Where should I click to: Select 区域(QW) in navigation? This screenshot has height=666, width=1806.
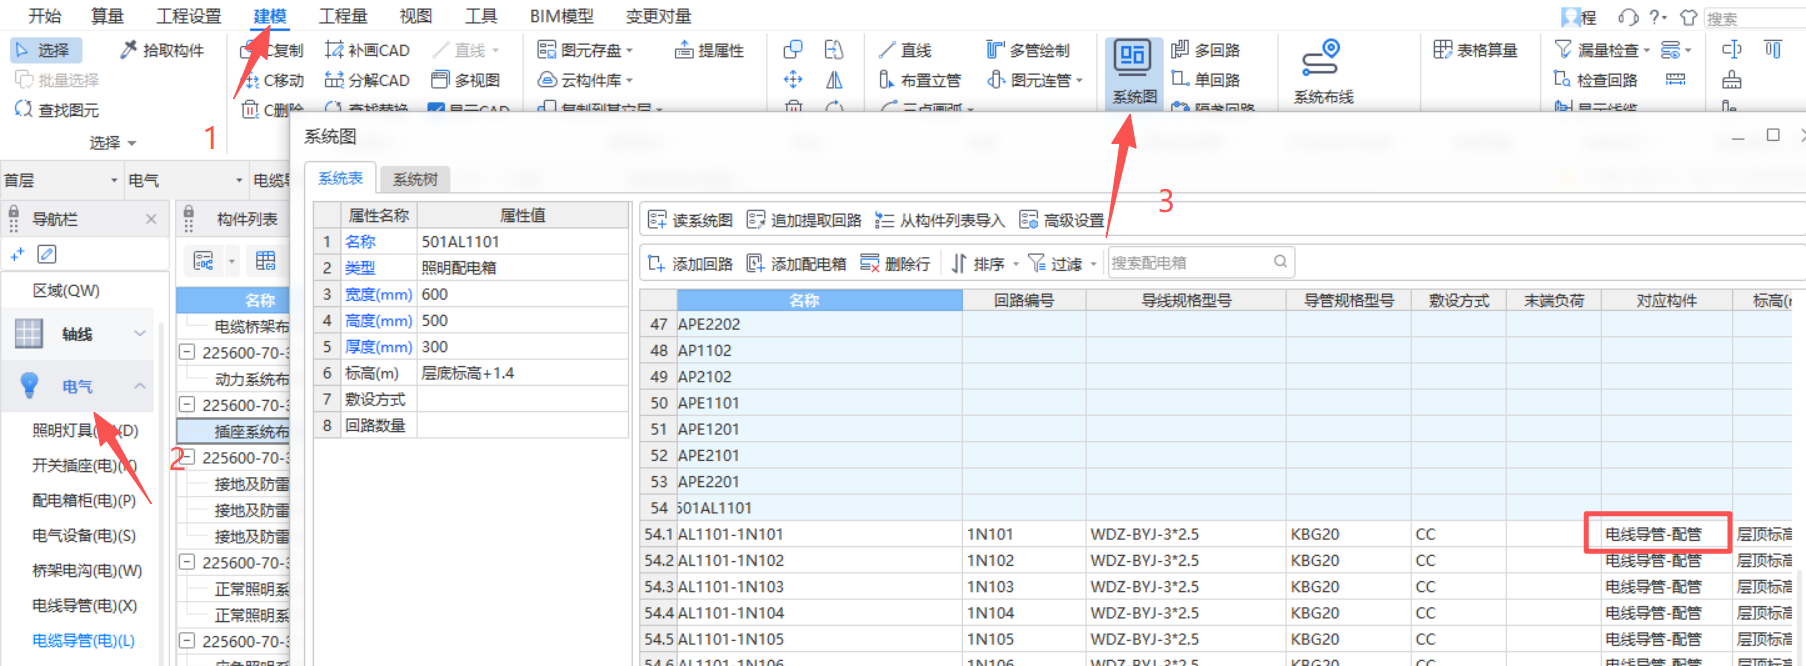(66, 290)
